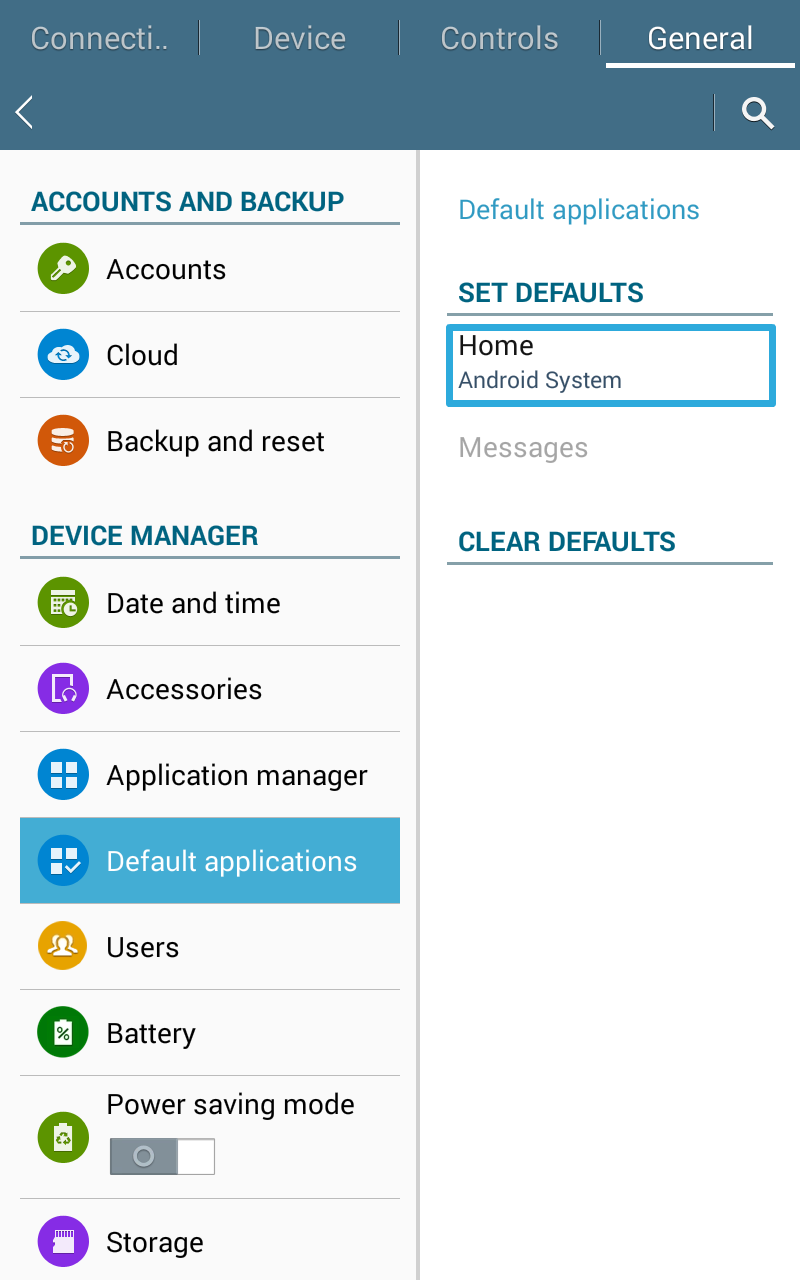800x1280 pixels.
Task: Tap the yellow Users icon
Action: click(x=63, y=947)
